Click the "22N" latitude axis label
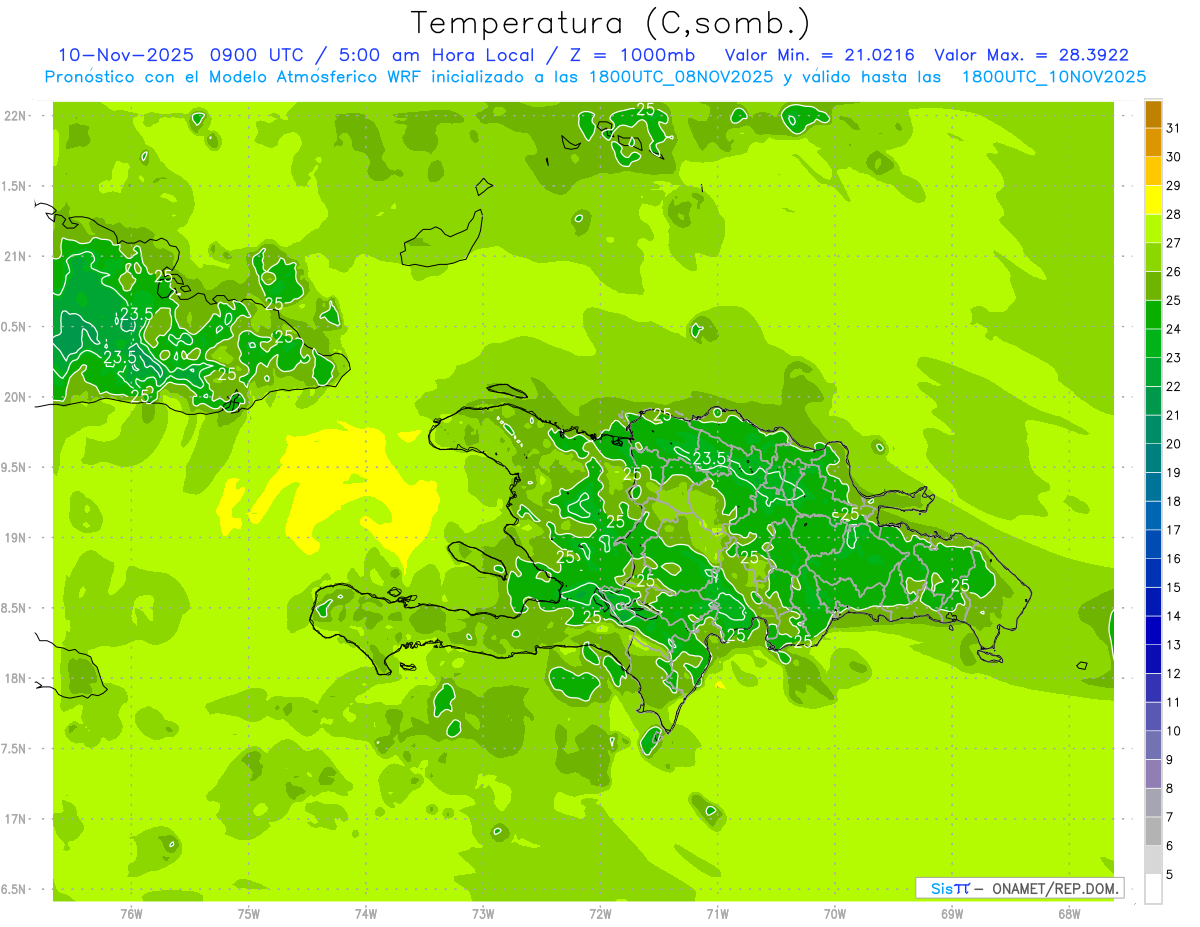The width and height of the screenshot is (1200, 927). tap(16, 116)
